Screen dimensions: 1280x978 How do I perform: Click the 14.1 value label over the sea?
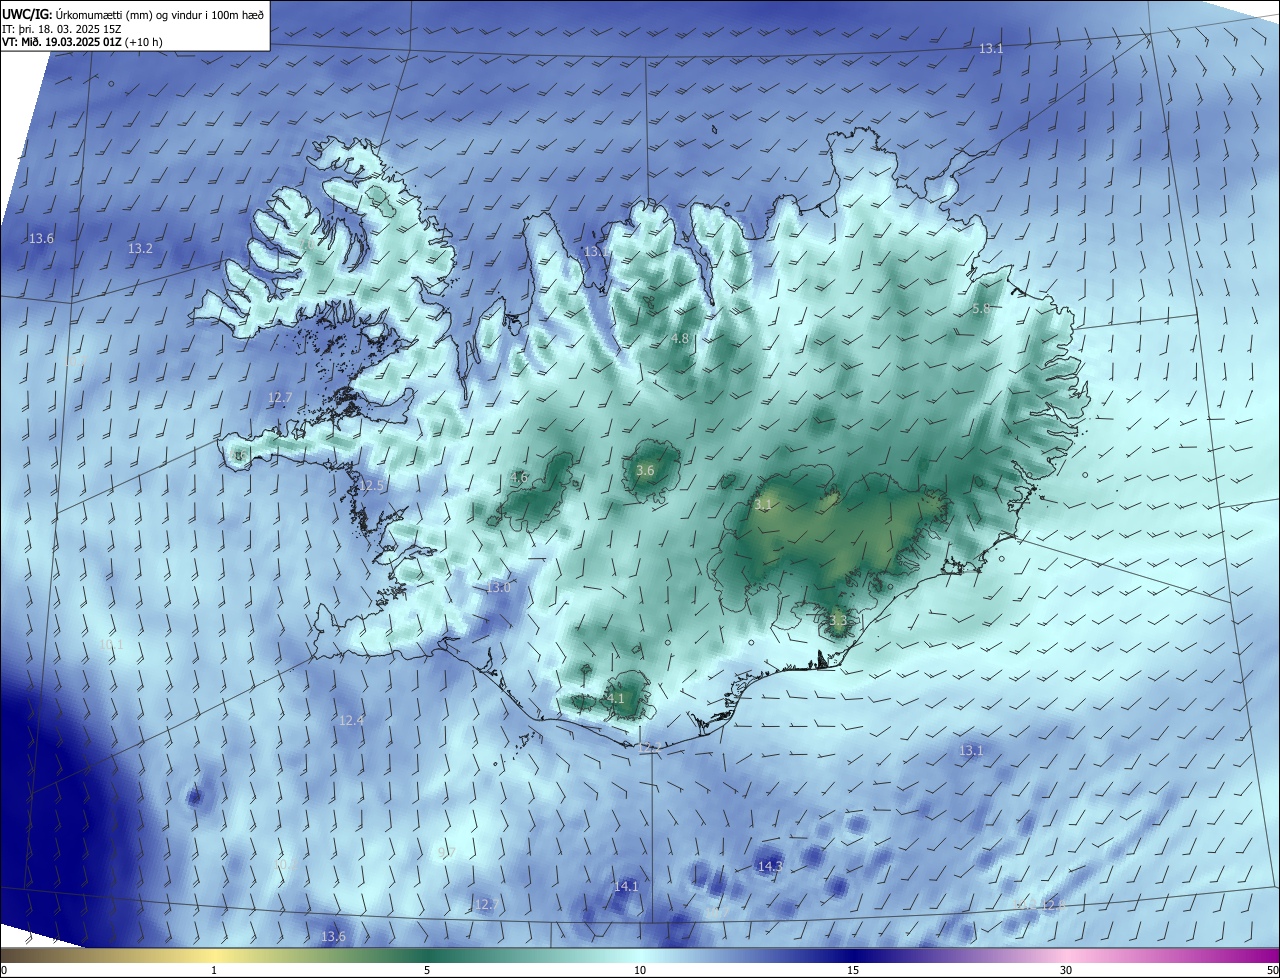(x=626, y=886)
